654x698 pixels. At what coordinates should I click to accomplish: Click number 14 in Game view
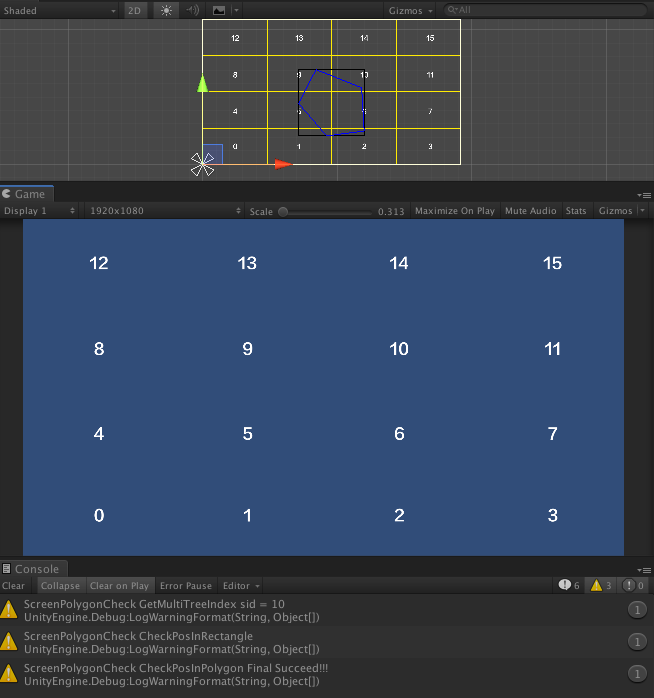(399, 263)
